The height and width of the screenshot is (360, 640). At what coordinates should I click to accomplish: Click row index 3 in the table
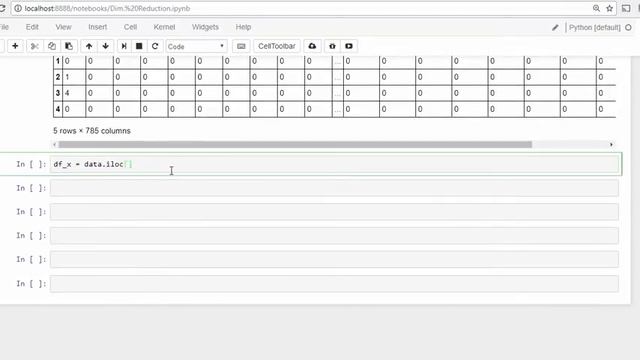coord(58,93)
